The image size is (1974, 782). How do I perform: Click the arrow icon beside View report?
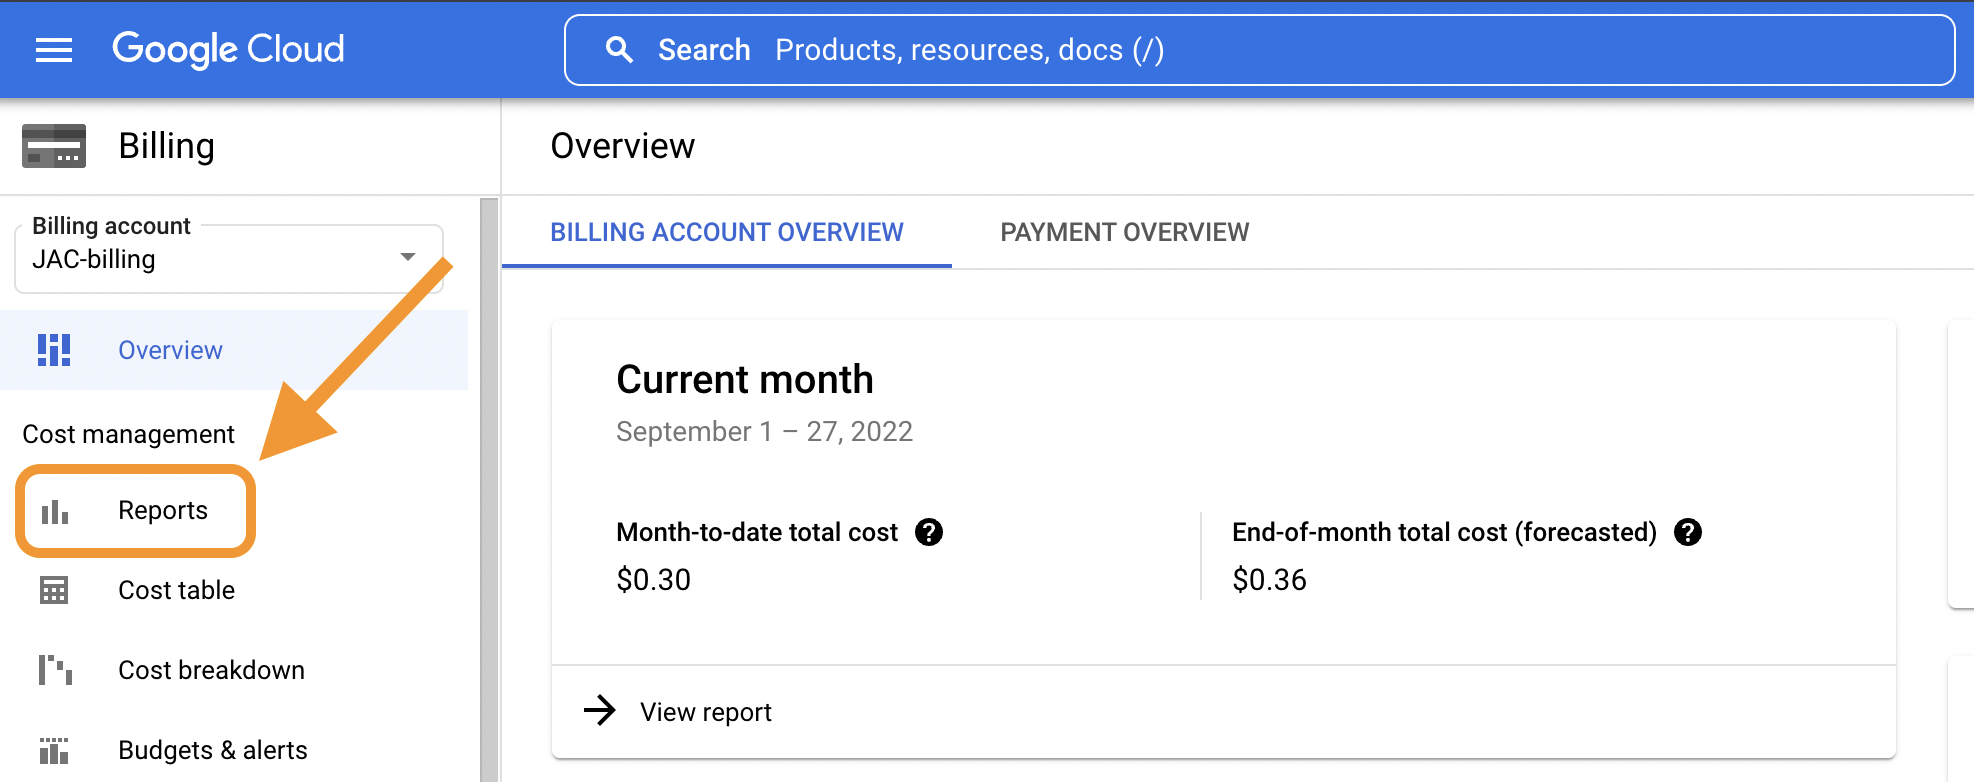coord(600,711)
